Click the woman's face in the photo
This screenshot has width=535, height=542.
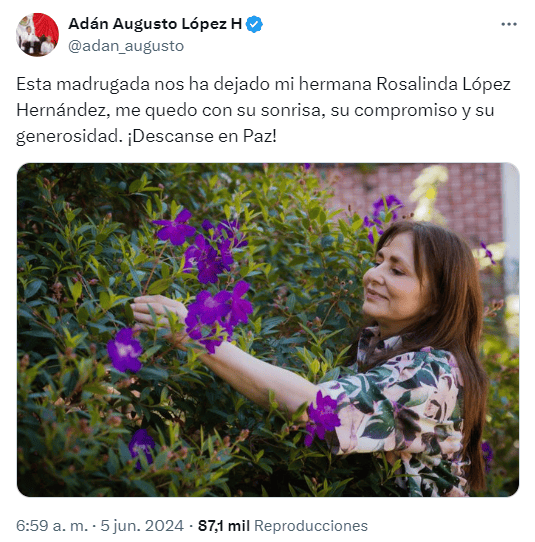tap(392, 280)
